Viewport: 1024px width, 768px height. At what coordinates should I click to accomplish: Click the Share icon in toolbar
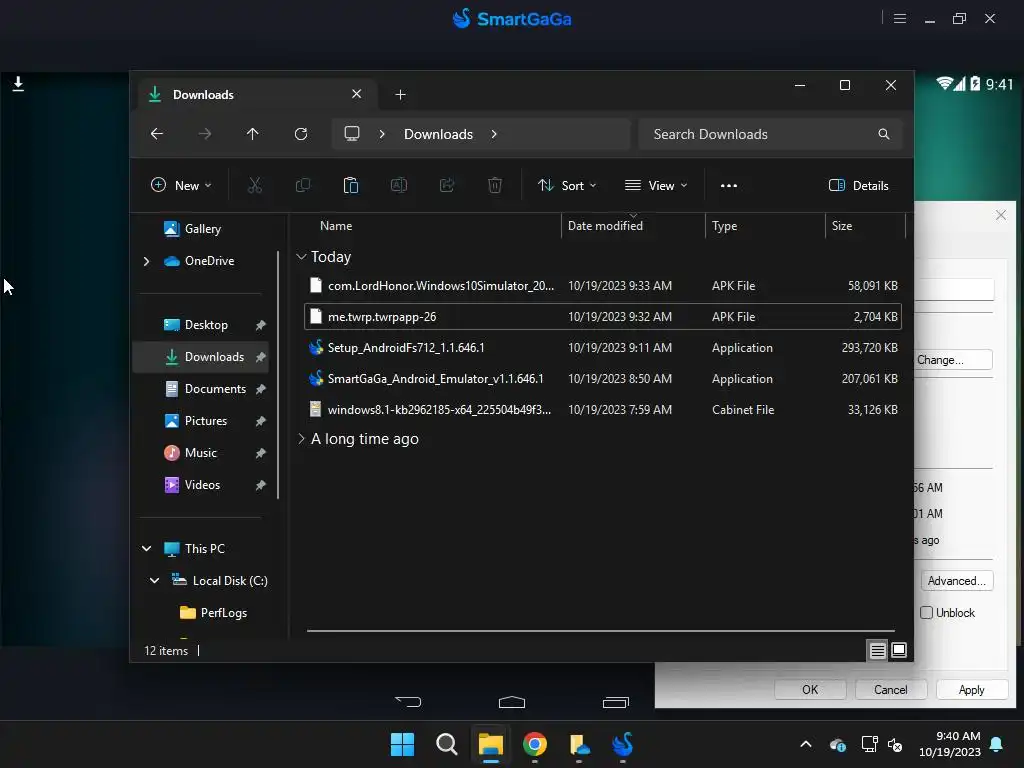point(447,185)
